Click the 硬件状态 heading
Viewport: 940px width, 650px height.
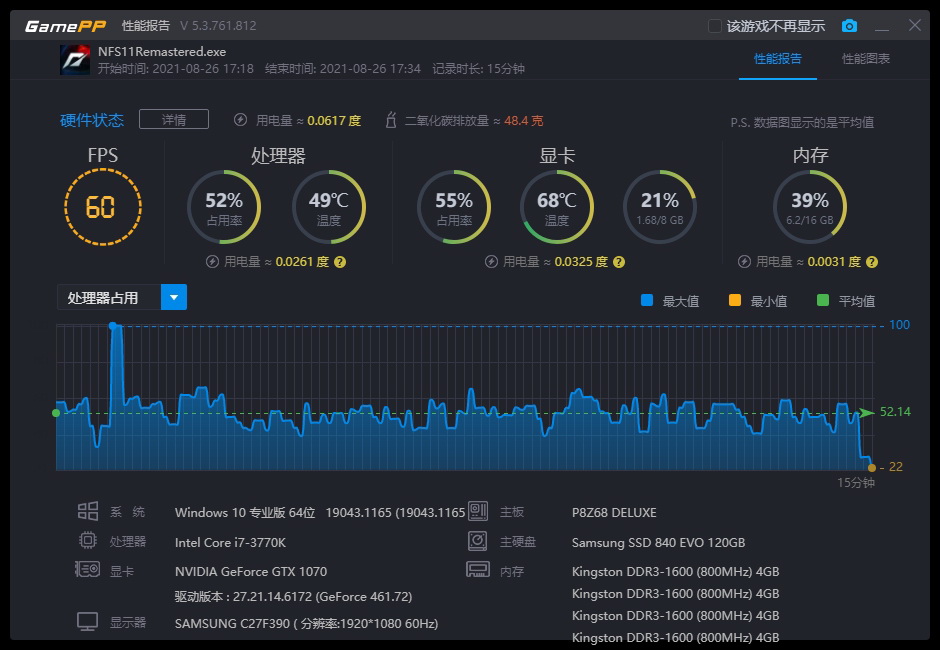click(x=92, y=121)
